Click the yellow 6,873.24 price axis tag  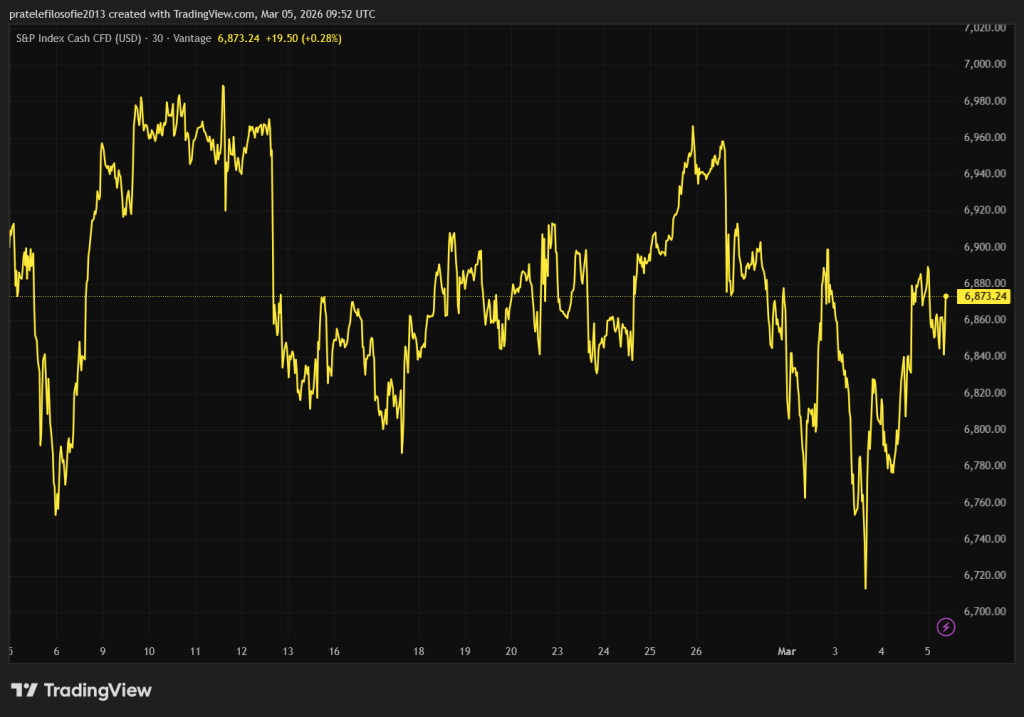[x=984, y=297]
